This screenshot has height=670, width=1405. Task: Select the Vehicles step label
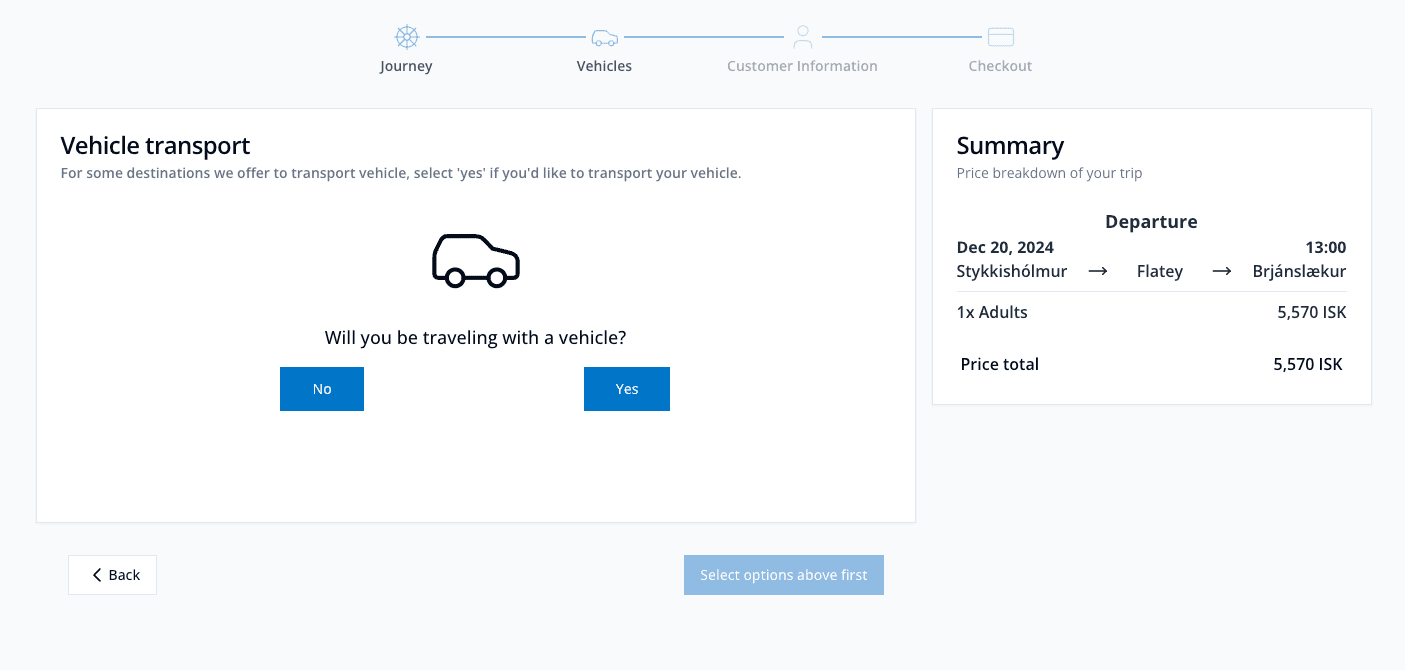tap(604, 67)
